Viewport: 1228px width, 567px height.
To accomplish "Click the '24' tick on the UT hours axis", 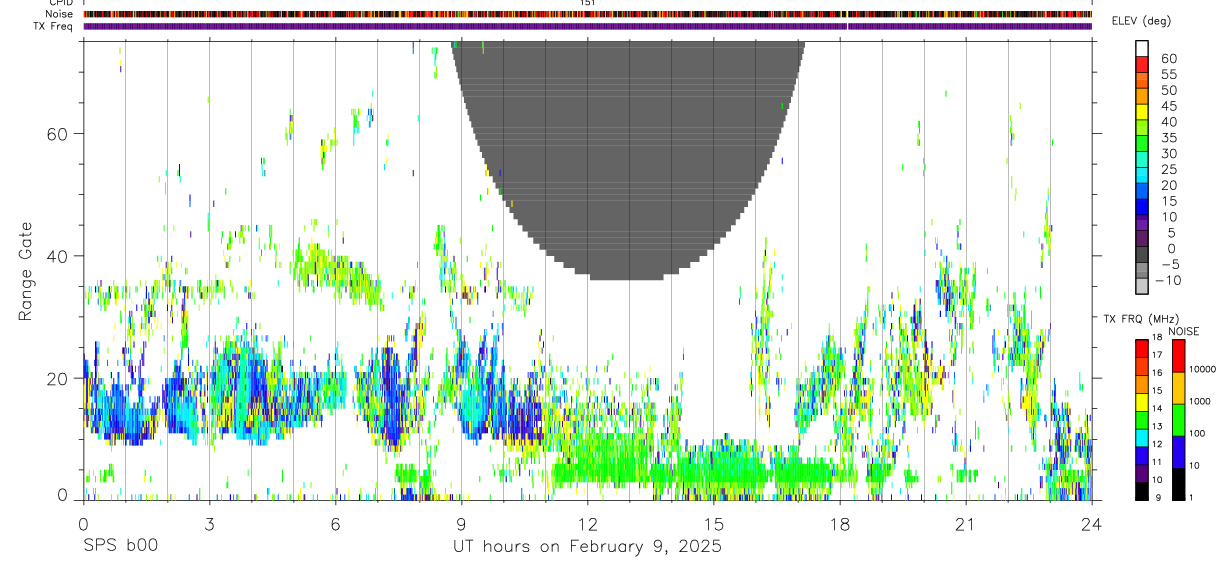I will point(1091,524).
